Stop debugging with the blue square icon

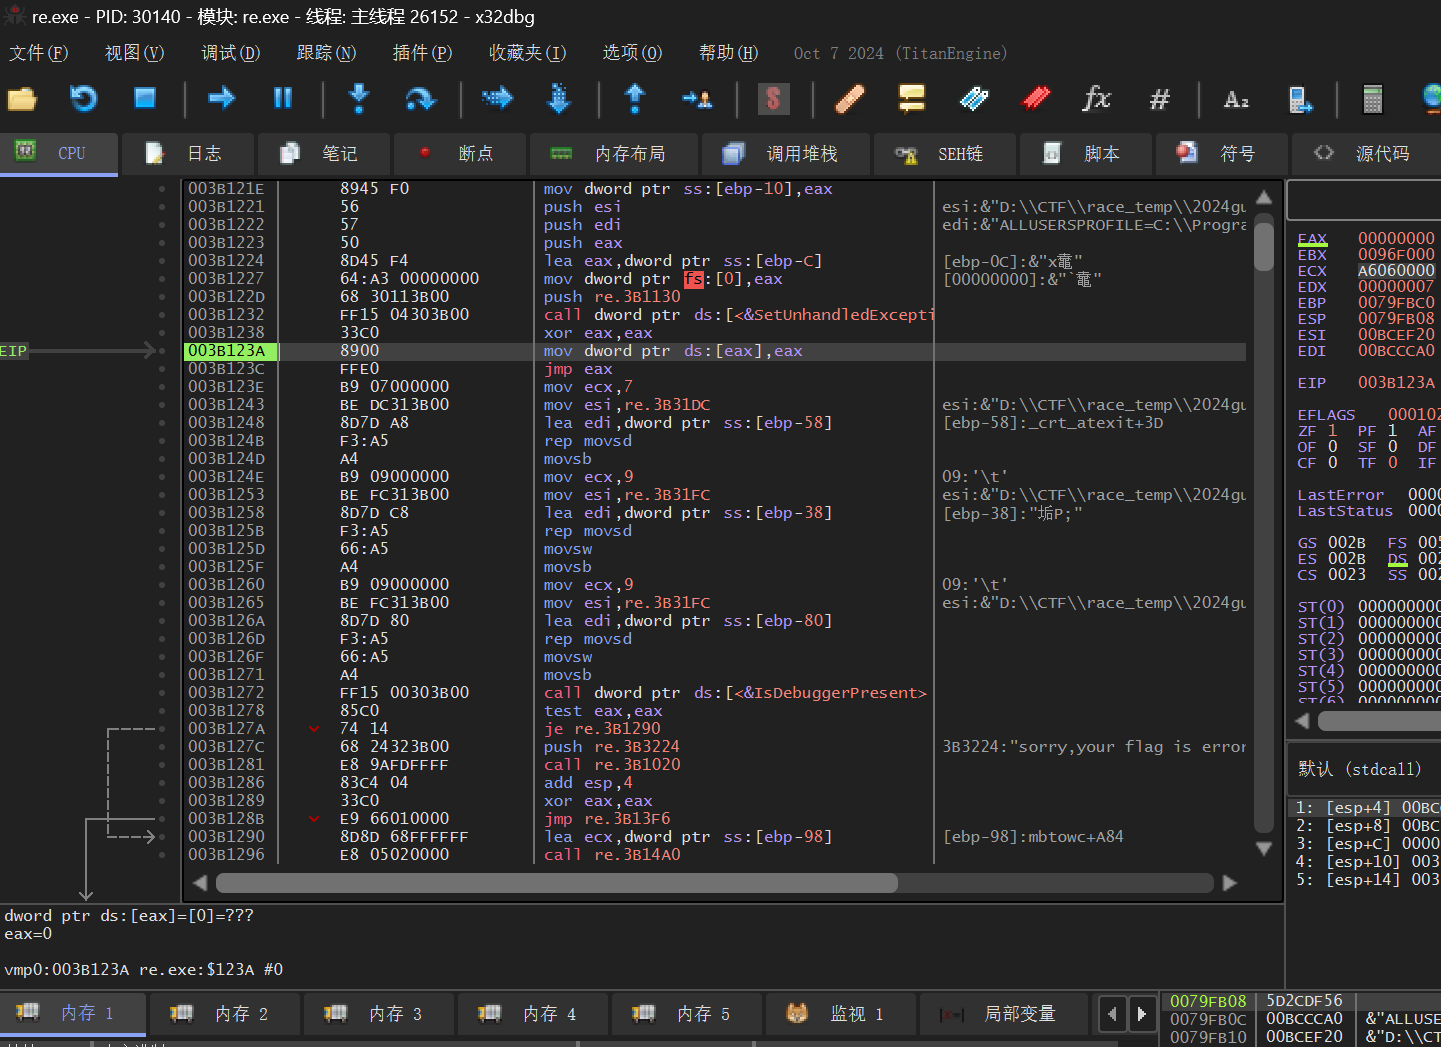[145, 98]
